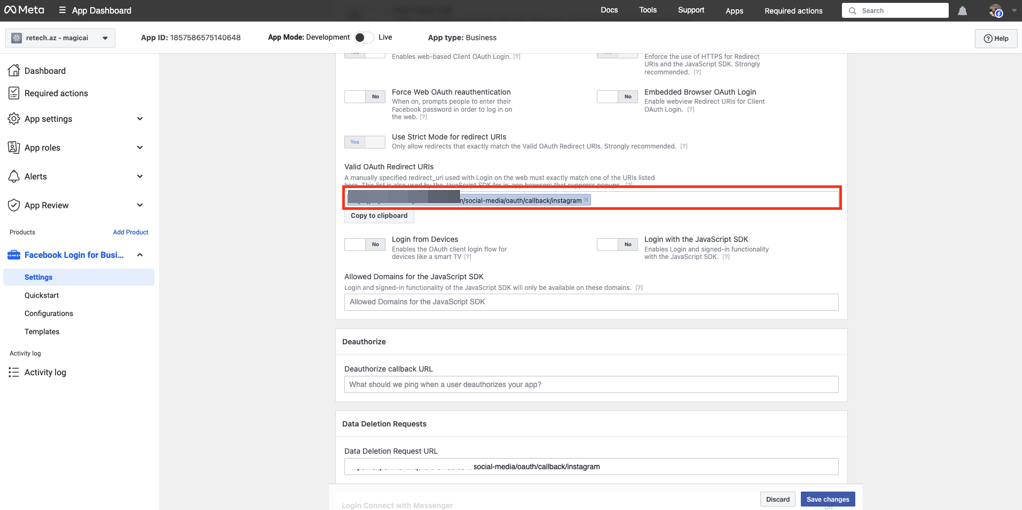The image size is (1022, 510).
Task: Click the Deauthorize callback URL field
Action: (x=591, y=384)
